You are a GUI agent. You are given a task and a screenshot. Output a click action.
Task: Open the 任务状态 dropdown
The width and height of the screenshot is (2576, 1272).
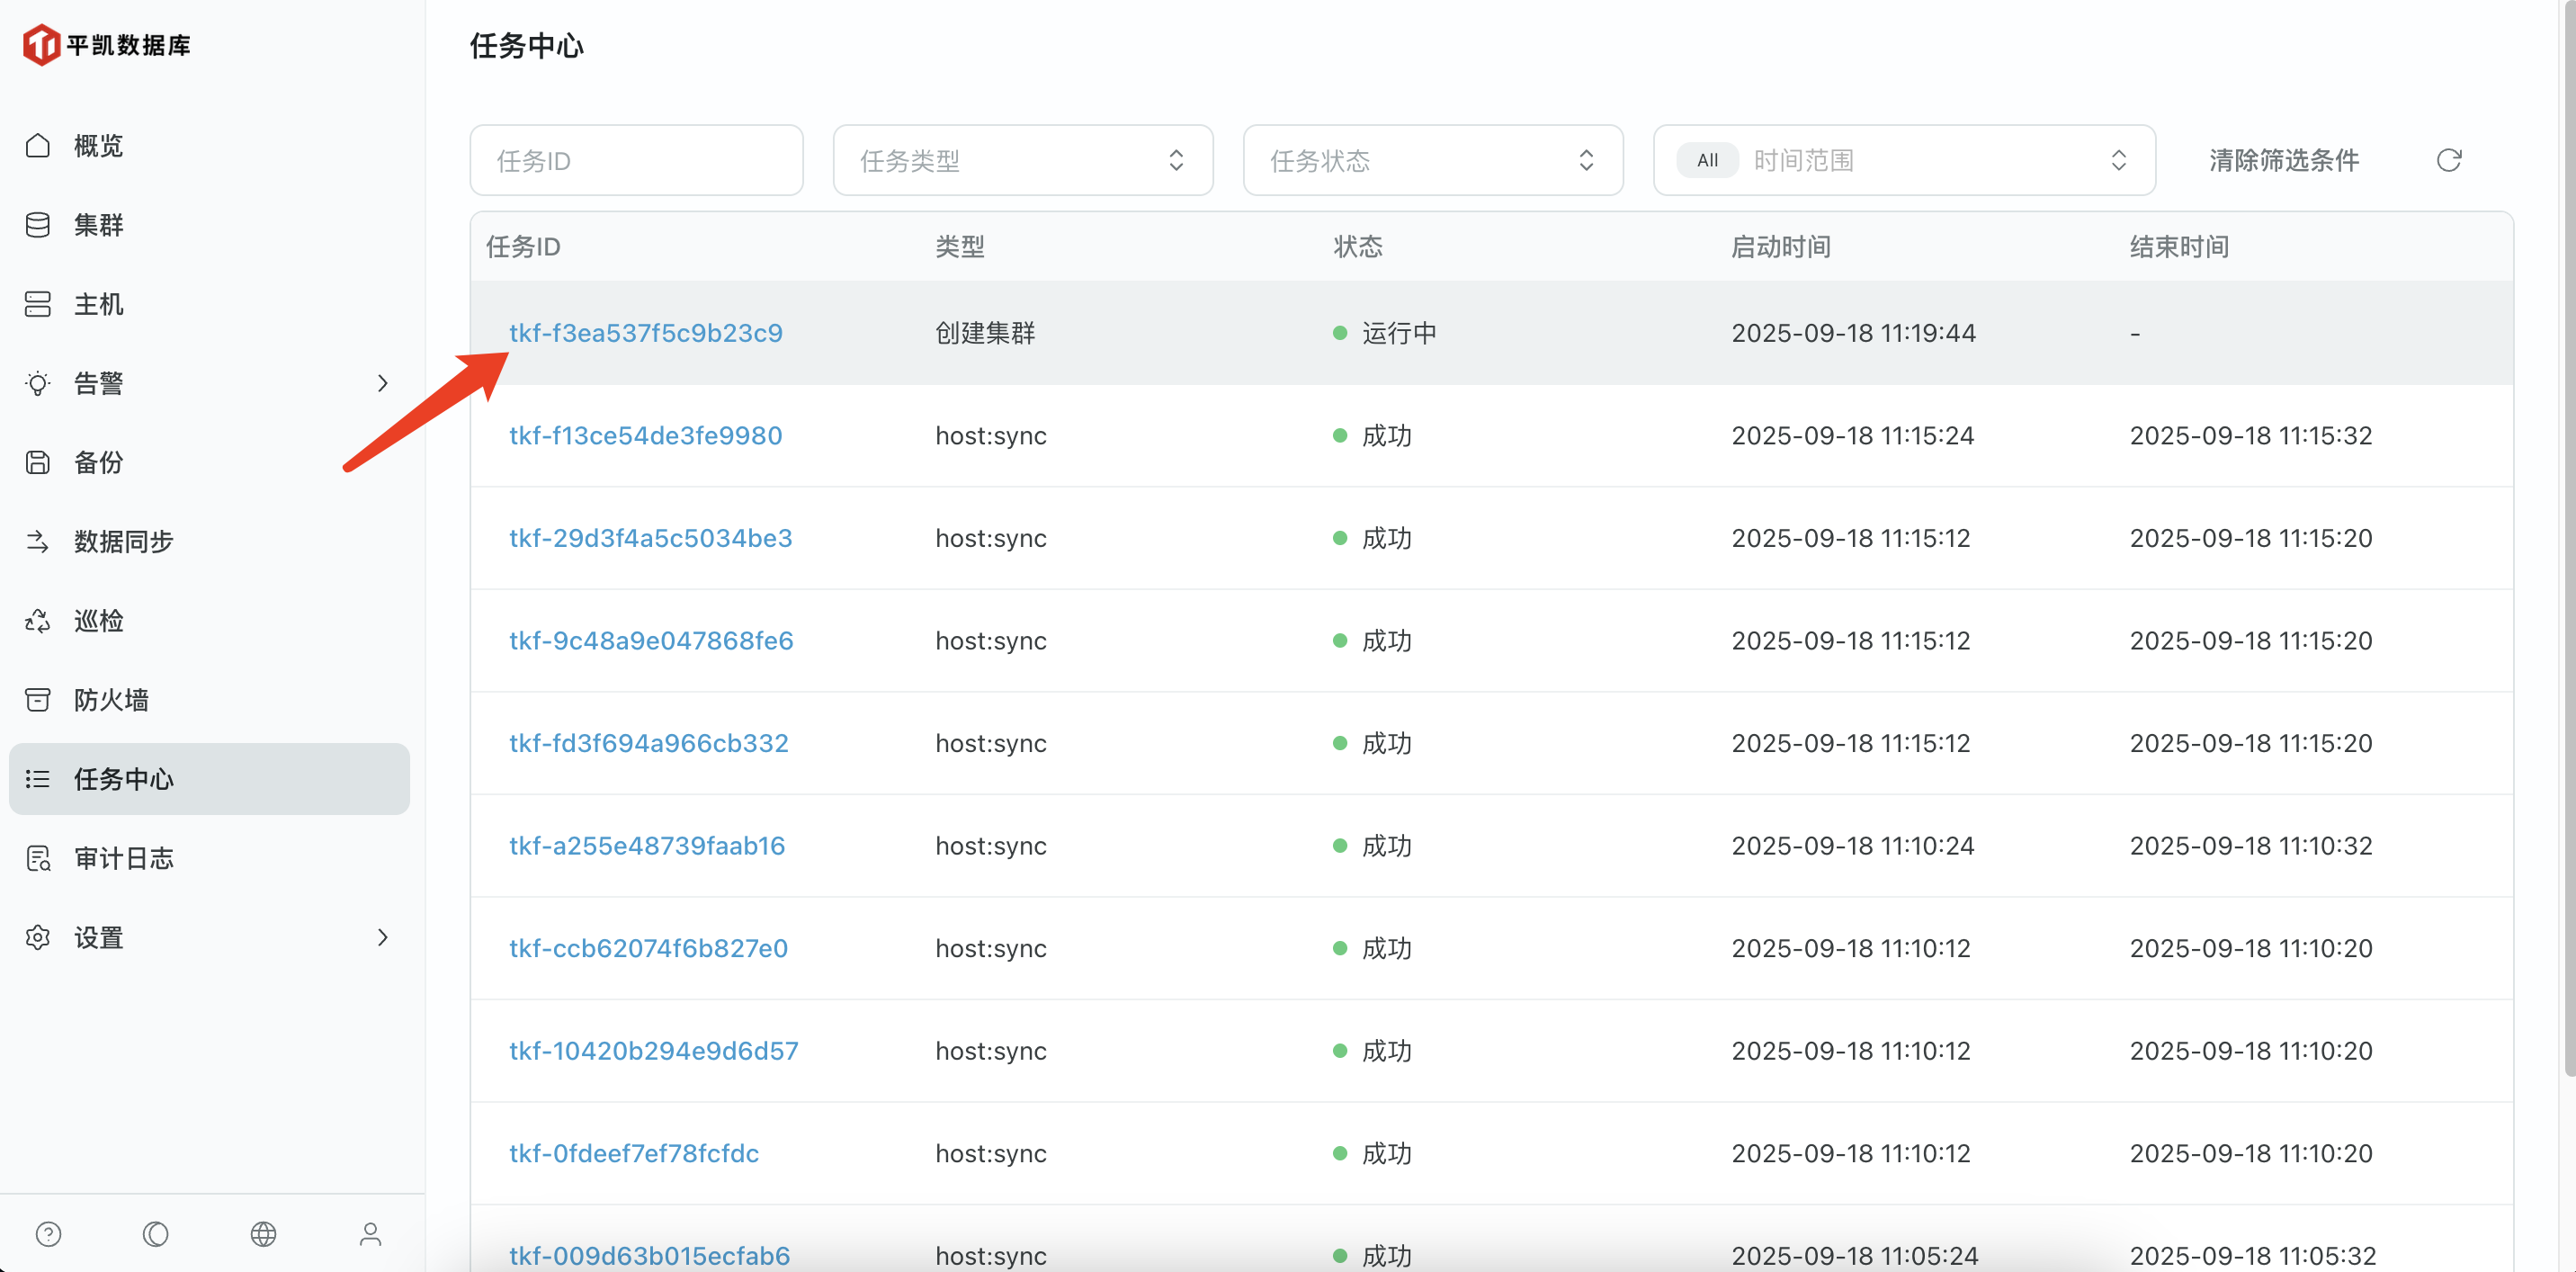1432,160
